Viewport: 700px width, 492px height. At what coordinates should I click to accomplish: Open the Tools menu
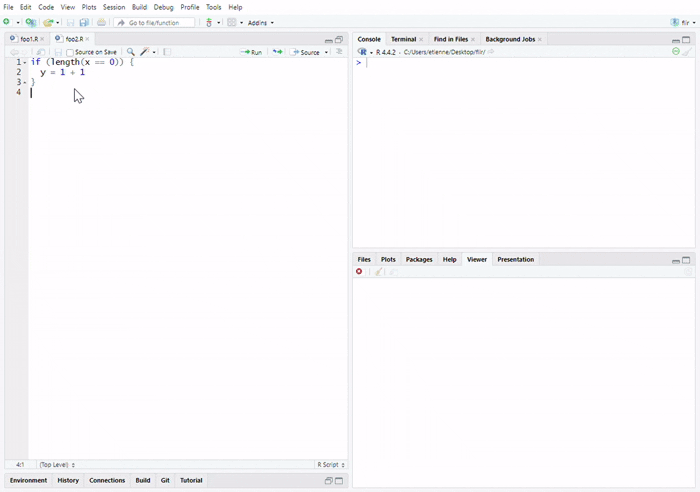pos(213,7)
